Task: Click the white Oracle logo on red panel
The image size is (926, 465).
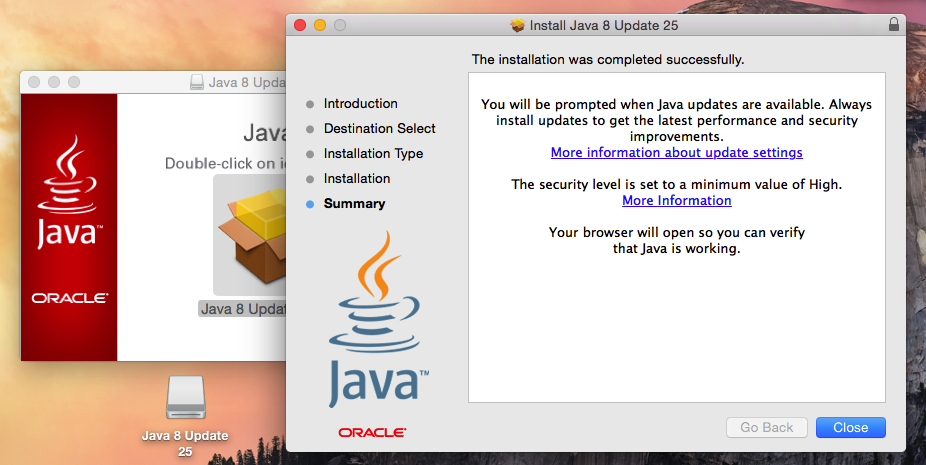Action: point(68,298)
